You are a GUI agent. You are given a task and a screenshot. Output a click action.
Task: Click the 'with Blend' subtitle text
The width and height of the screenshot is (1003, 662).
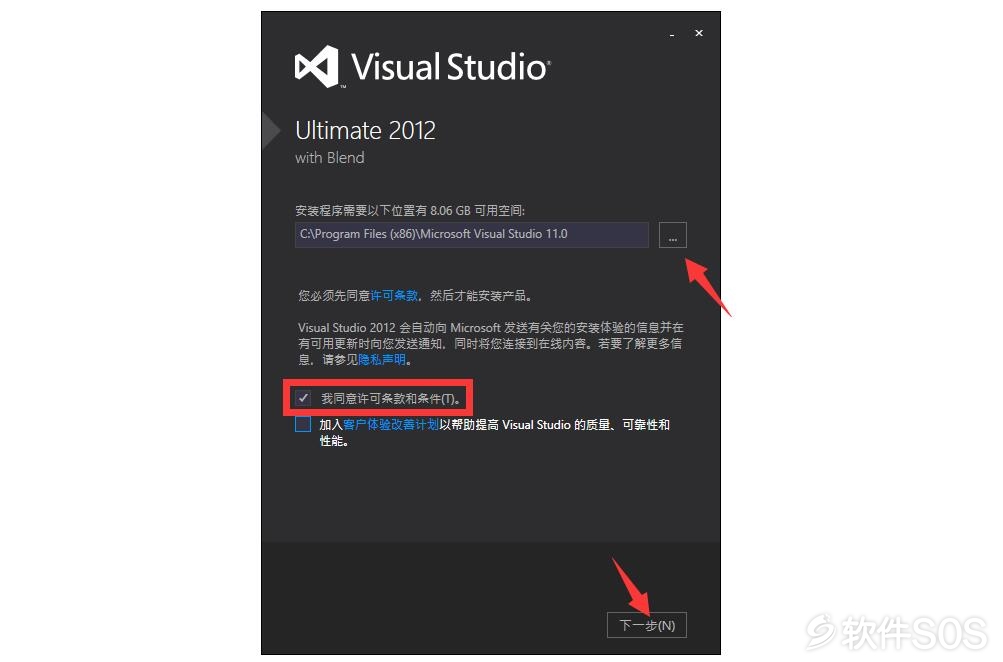tap(329, 157)
